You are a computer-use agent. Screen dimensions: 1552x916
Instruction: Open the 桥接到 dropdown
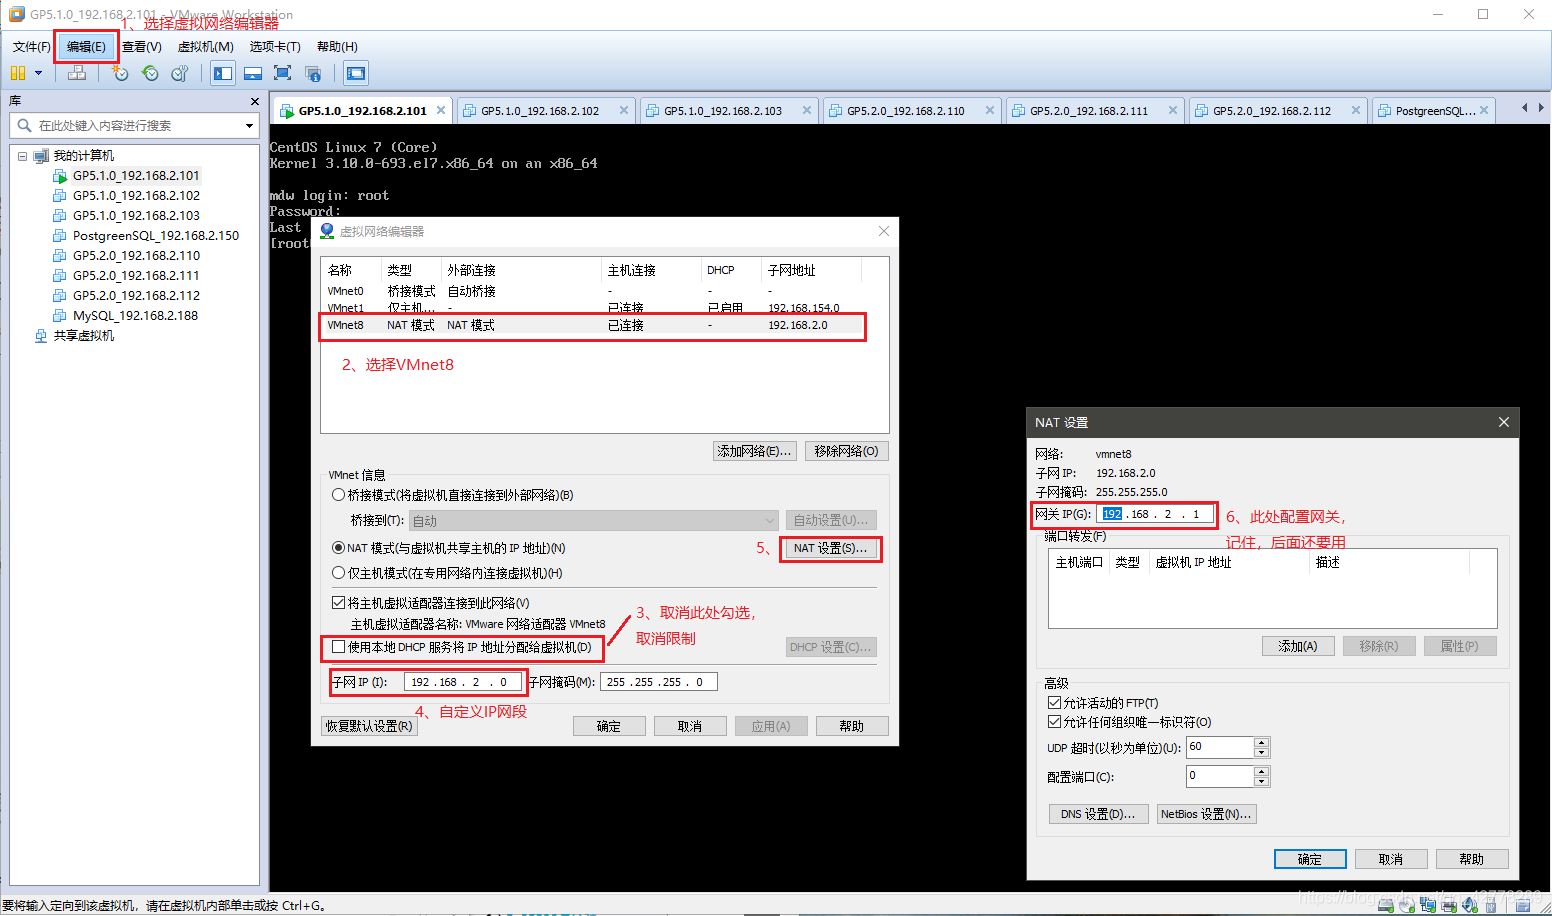(593, 520)
